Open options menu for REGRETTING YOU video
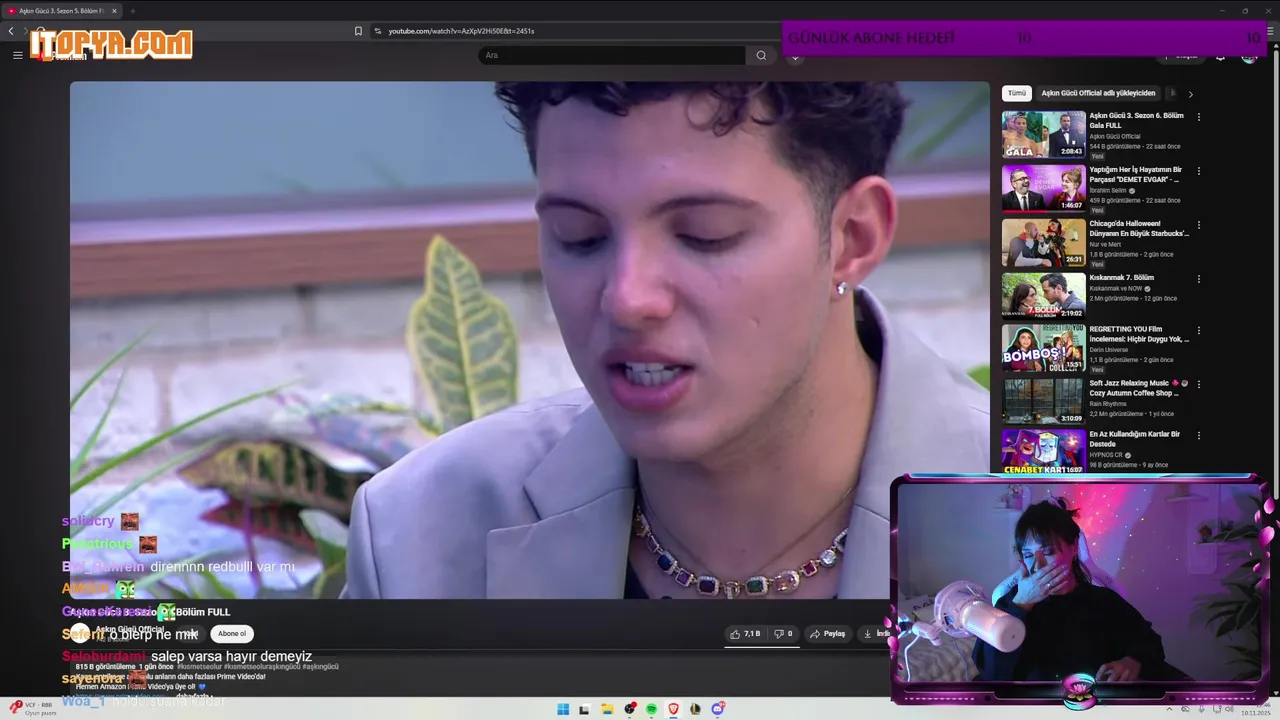Screen dimensions: 1280x720 click(x=1199, y=330)
